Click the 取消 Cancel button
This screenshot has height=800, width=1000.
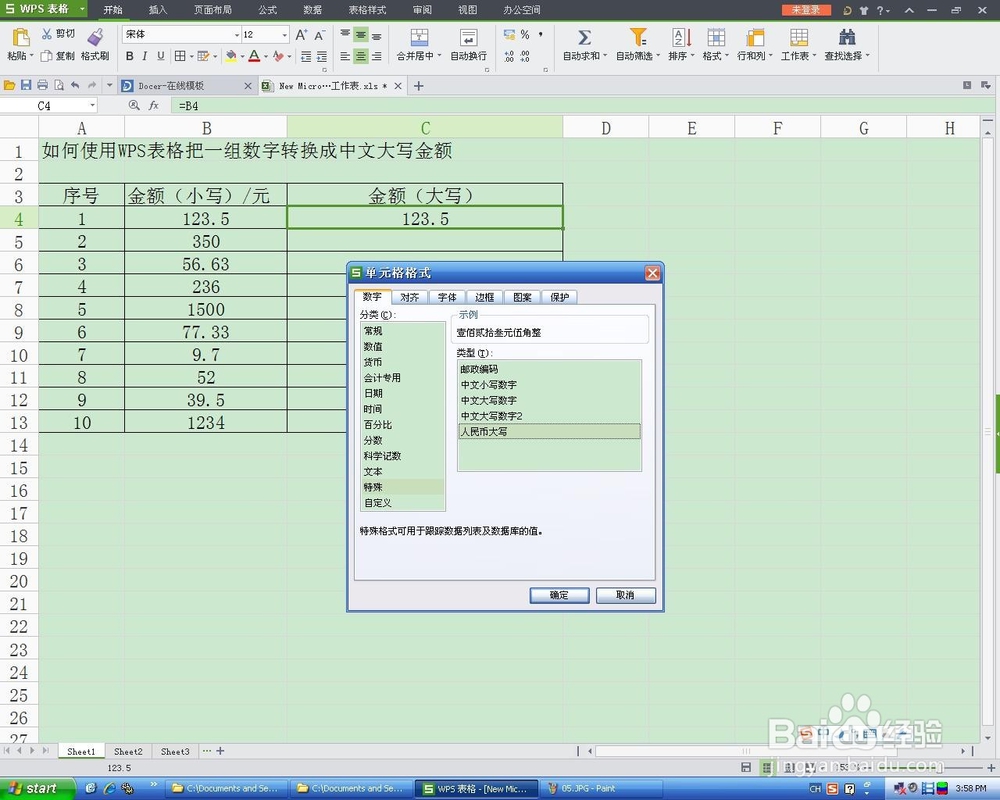tap(625, 595)
